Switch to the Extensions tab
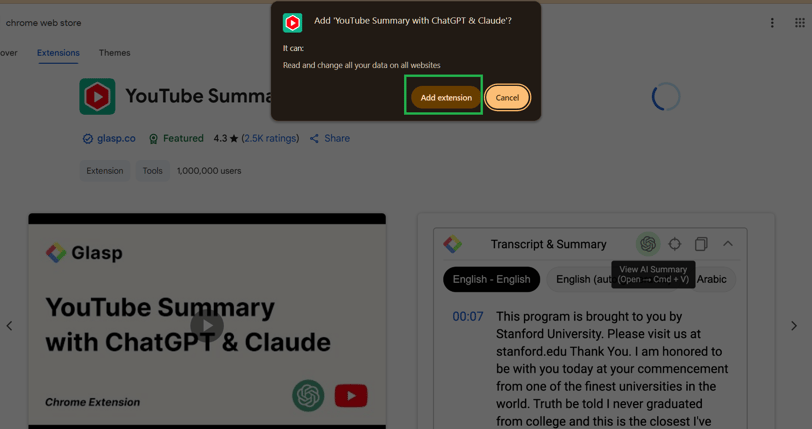Viewport: 812px width, 429px height. click(58, 53)
